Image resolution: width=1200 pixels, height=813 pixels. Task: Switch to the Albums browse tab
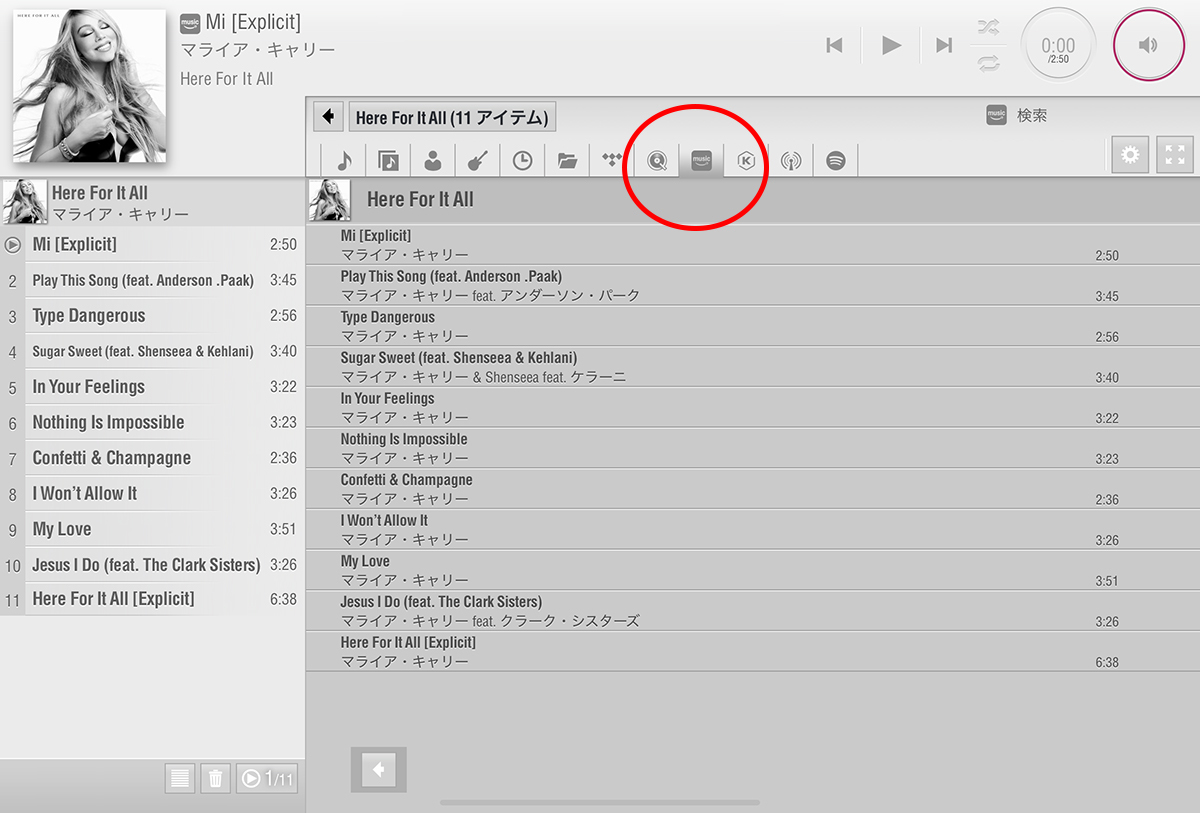click(x=388, y=160)
